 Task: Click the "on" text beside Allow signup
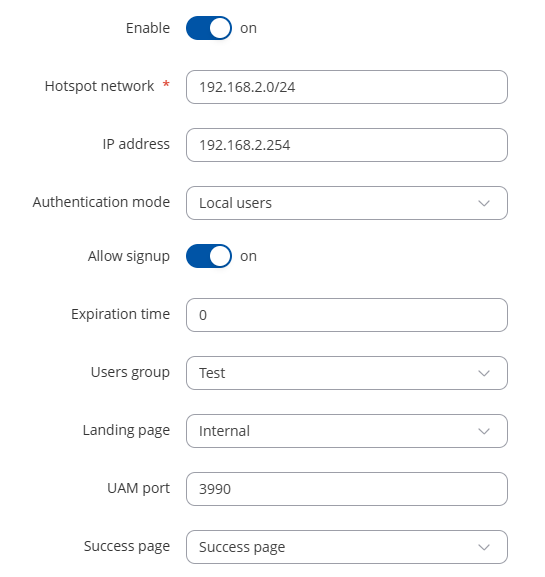click(248, 256)
